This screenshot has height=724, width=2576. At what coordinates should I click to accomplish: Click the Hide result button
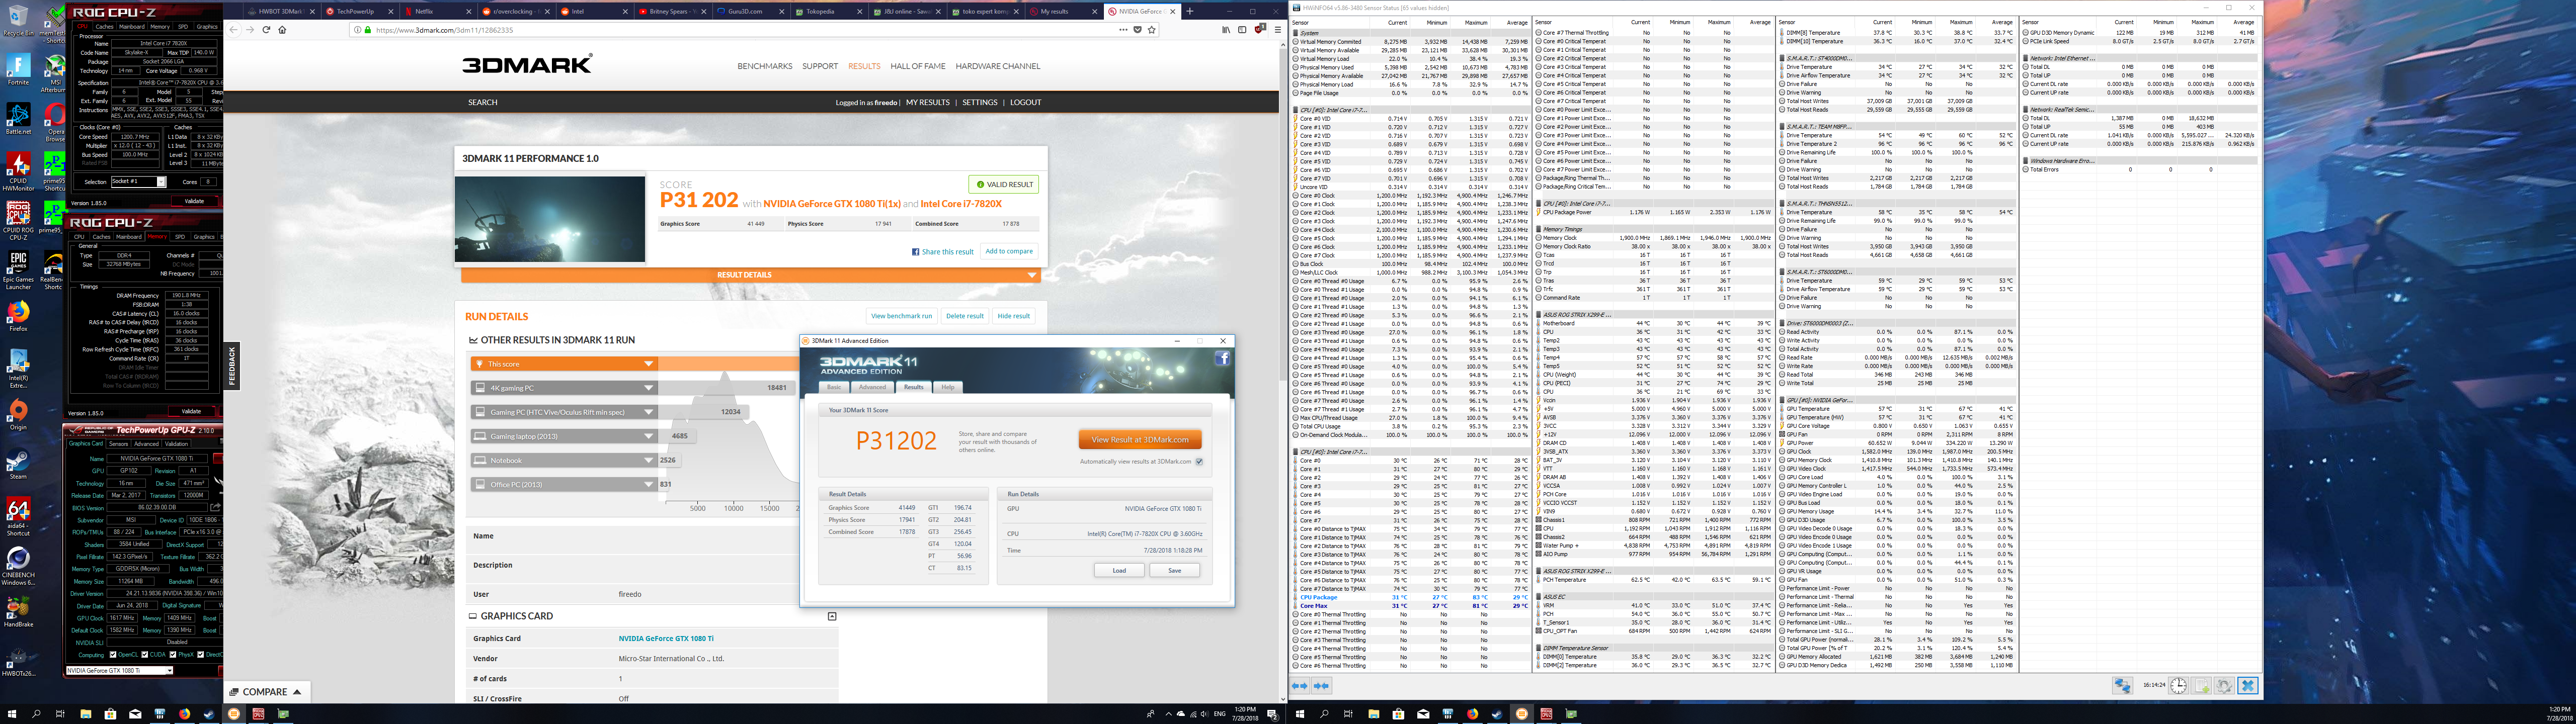[1013, 316]
